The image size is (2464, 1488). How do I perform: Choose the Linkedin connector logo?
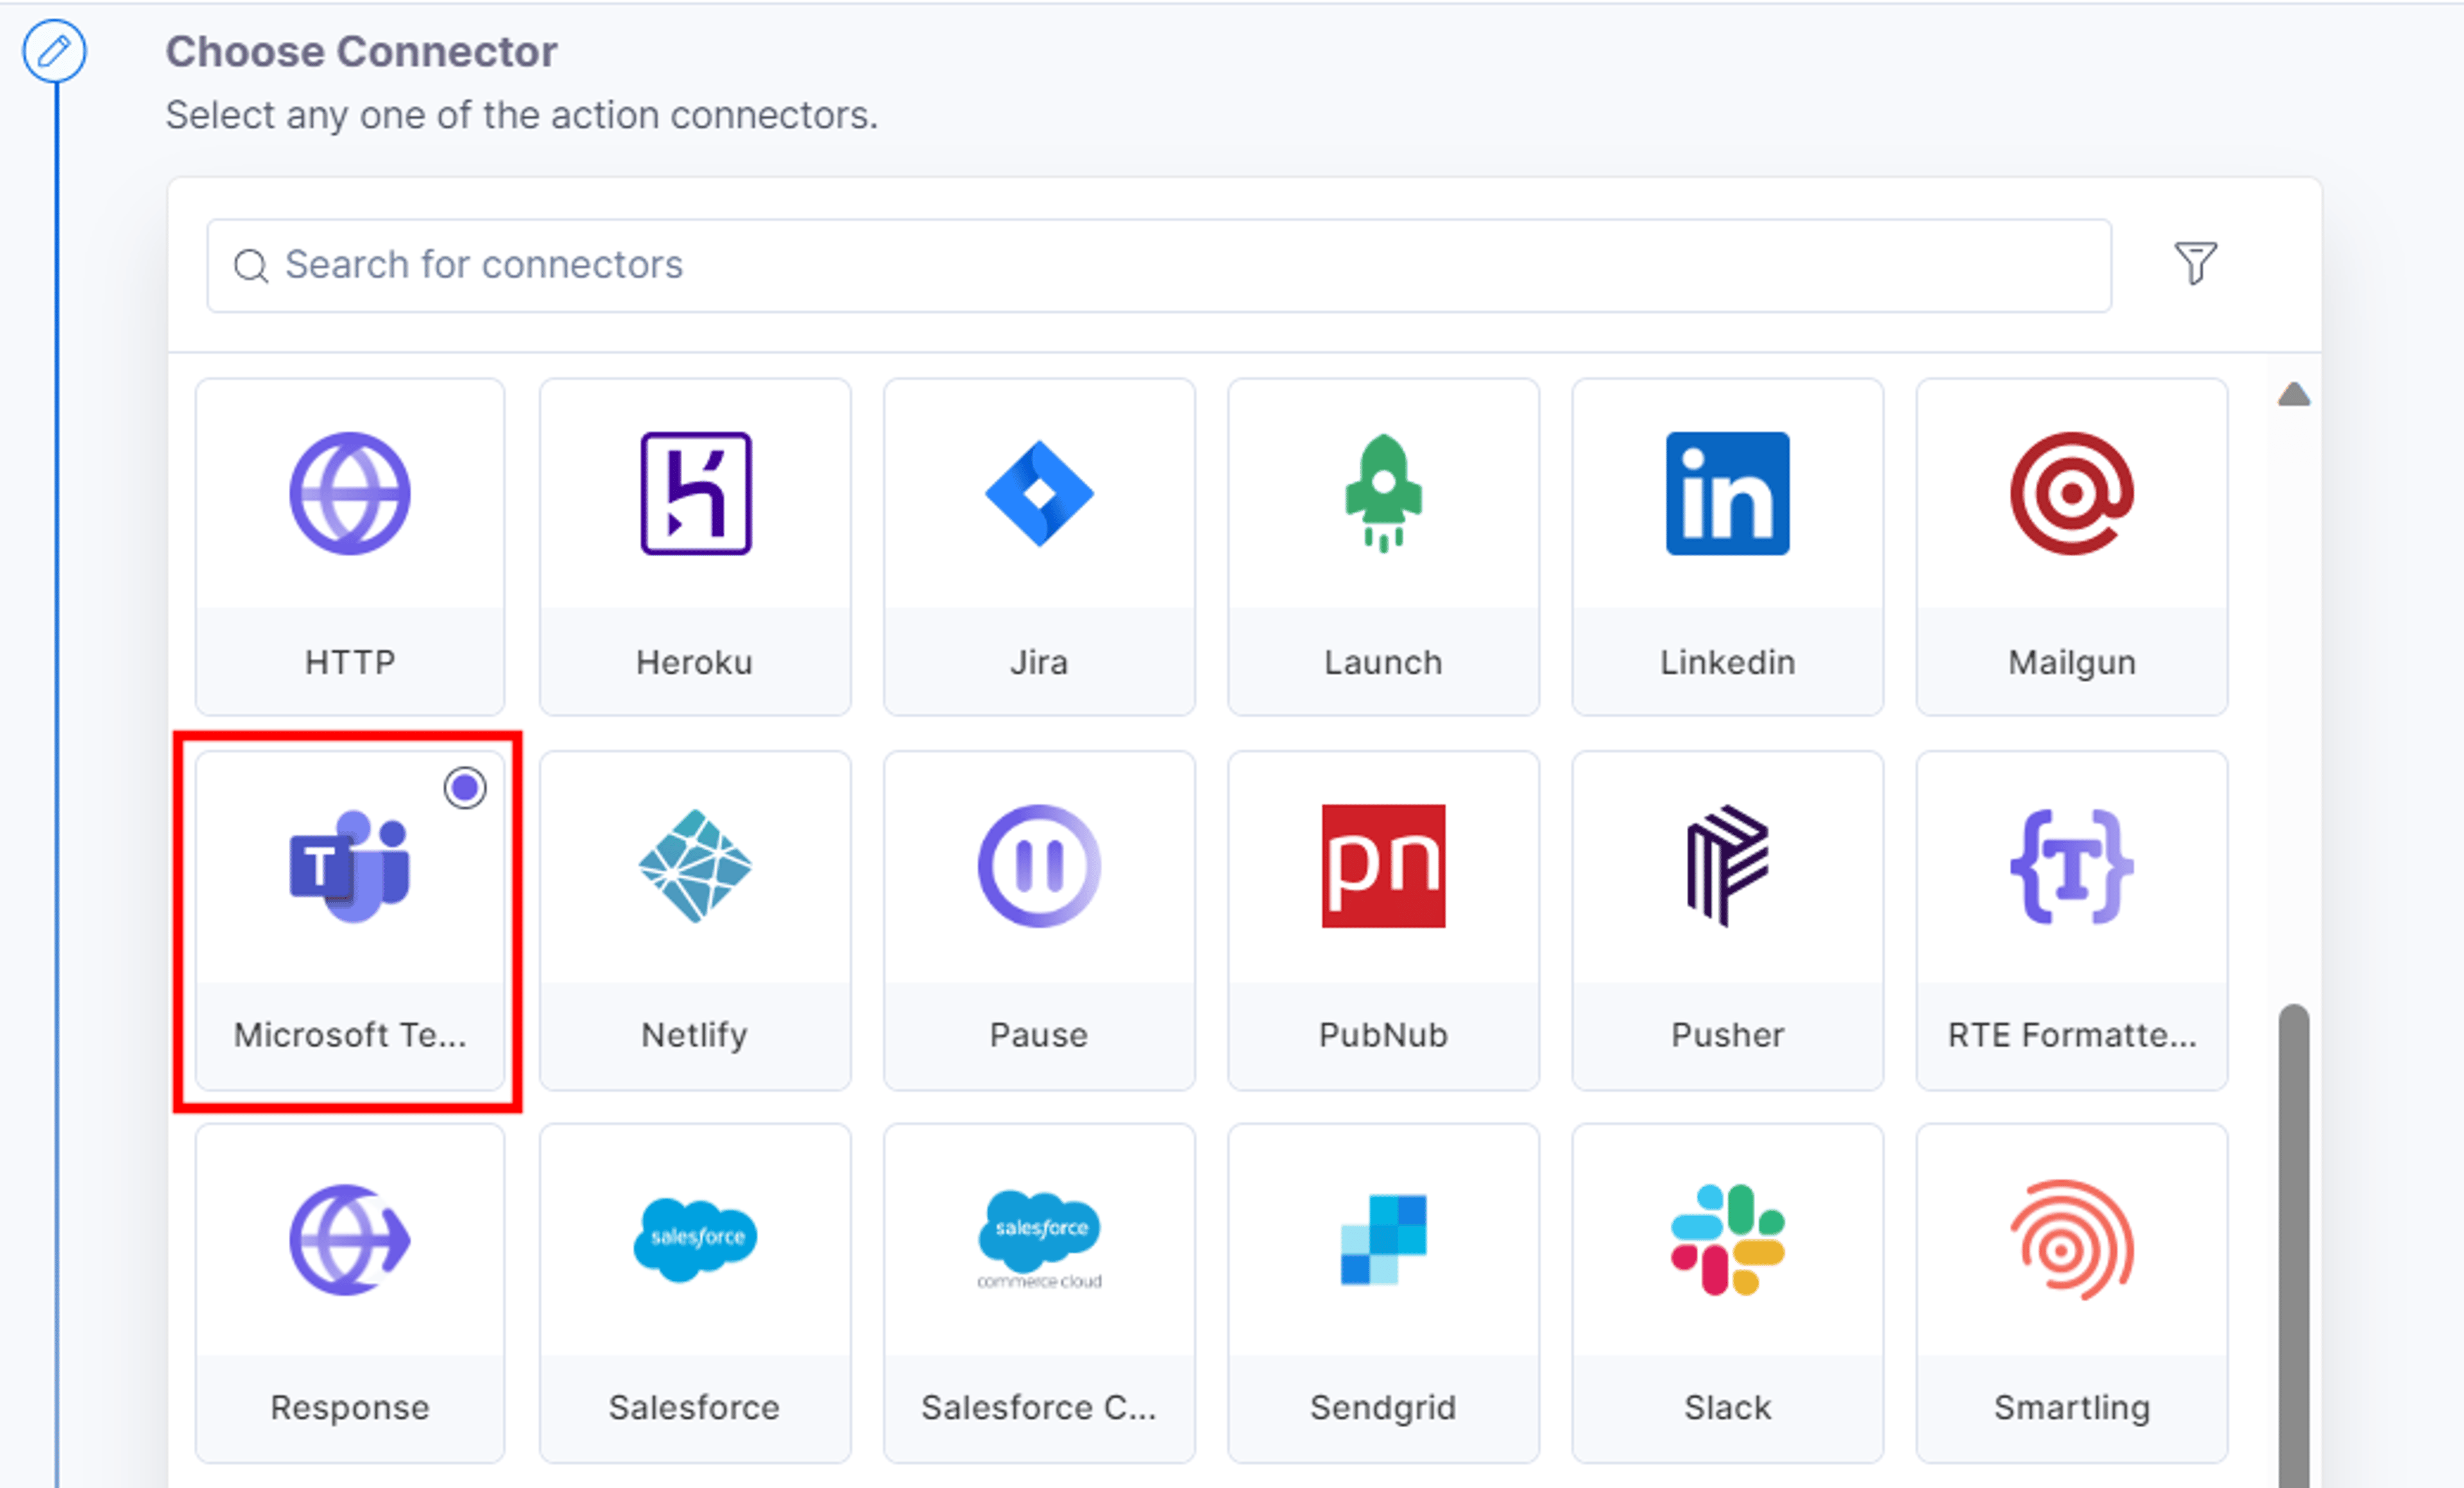tap(1728, 494)
